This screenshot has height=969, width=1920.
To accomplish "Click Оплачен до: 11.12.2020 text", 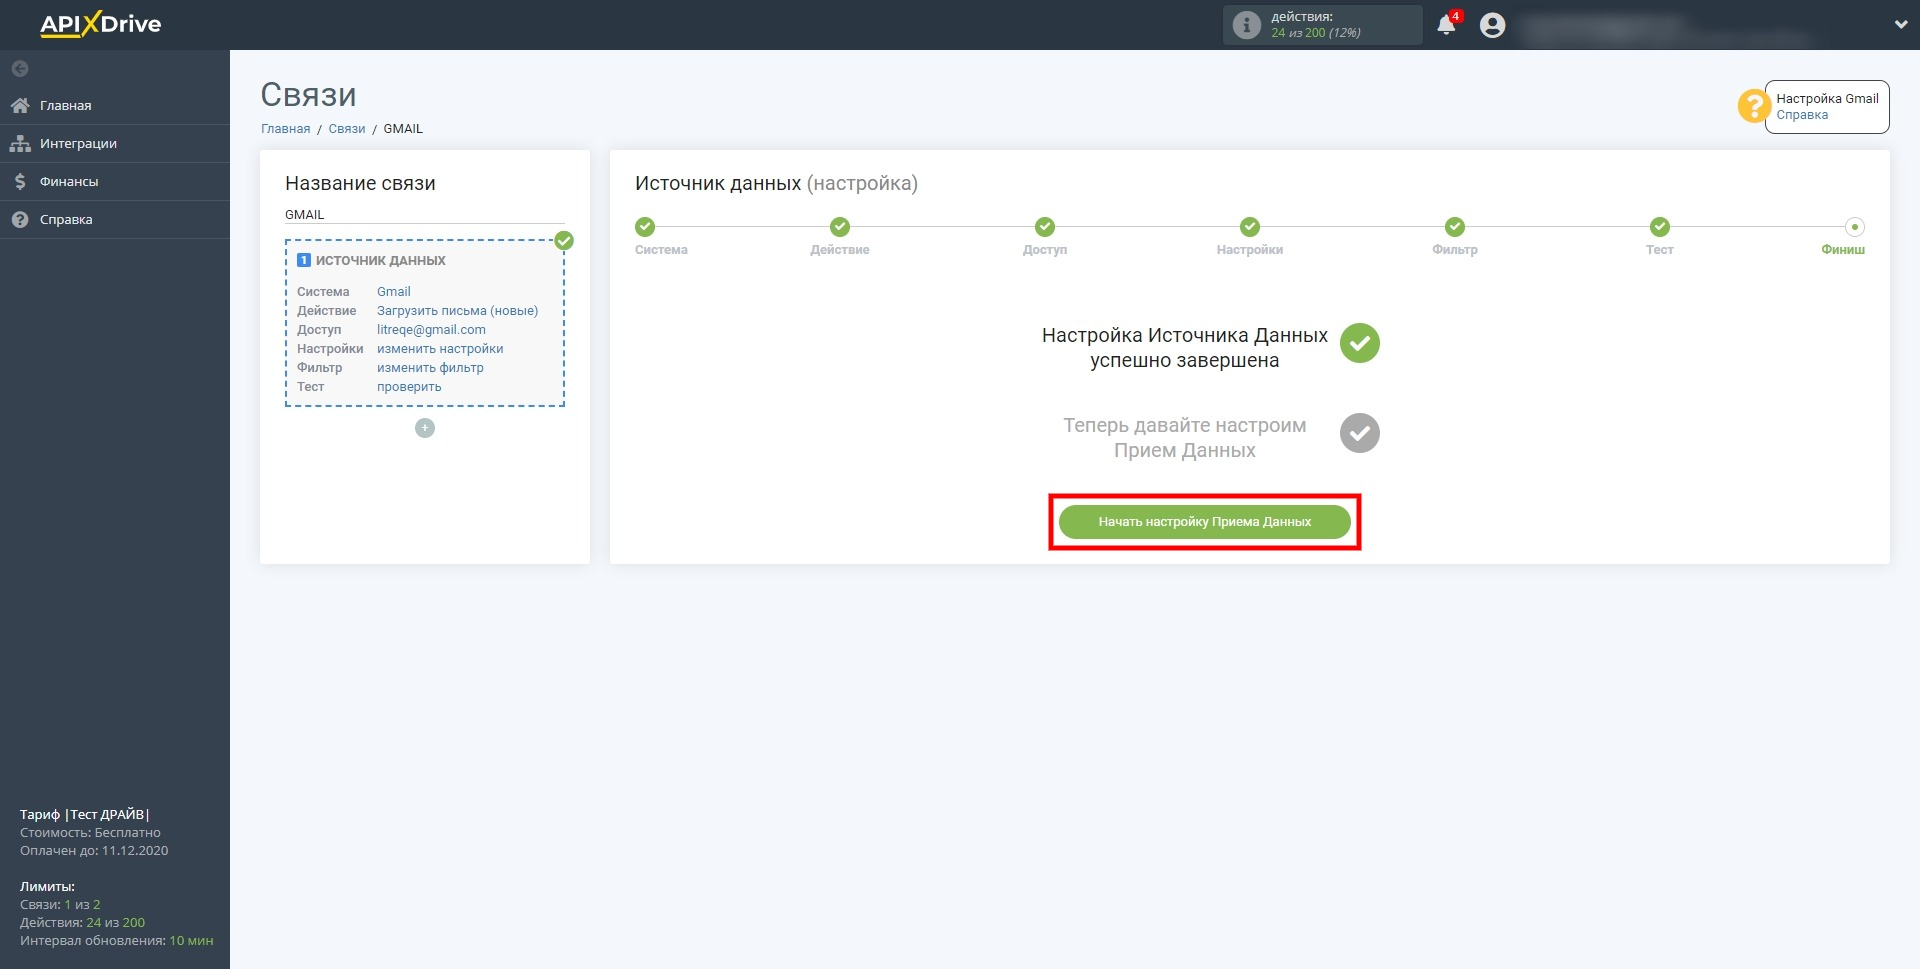I will (94, 851).
